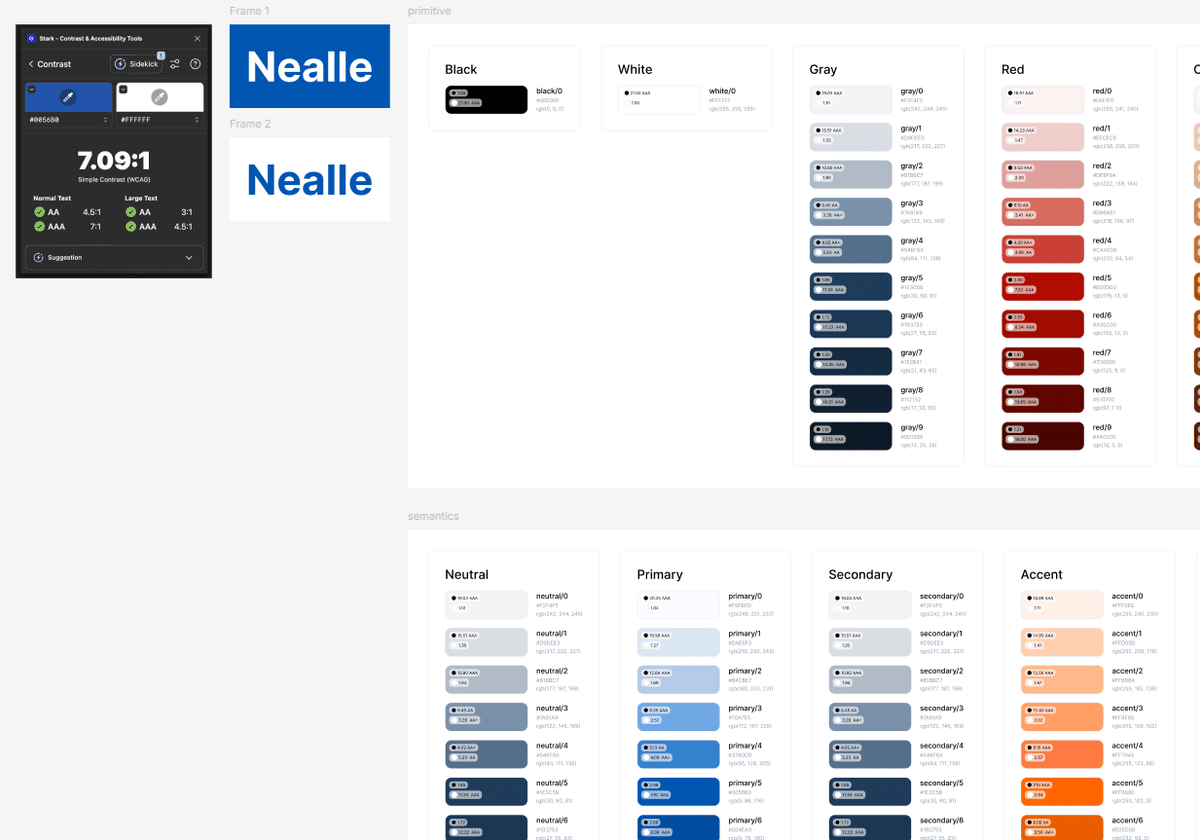Click the white/0 color swatch
Viewport: 1200px width, 840px height.
[659, 100]
